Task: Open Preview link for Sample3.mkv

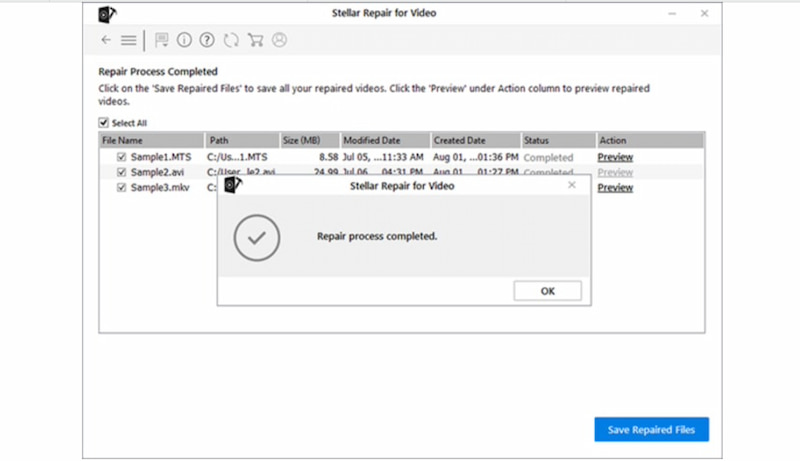Action: 615,187
